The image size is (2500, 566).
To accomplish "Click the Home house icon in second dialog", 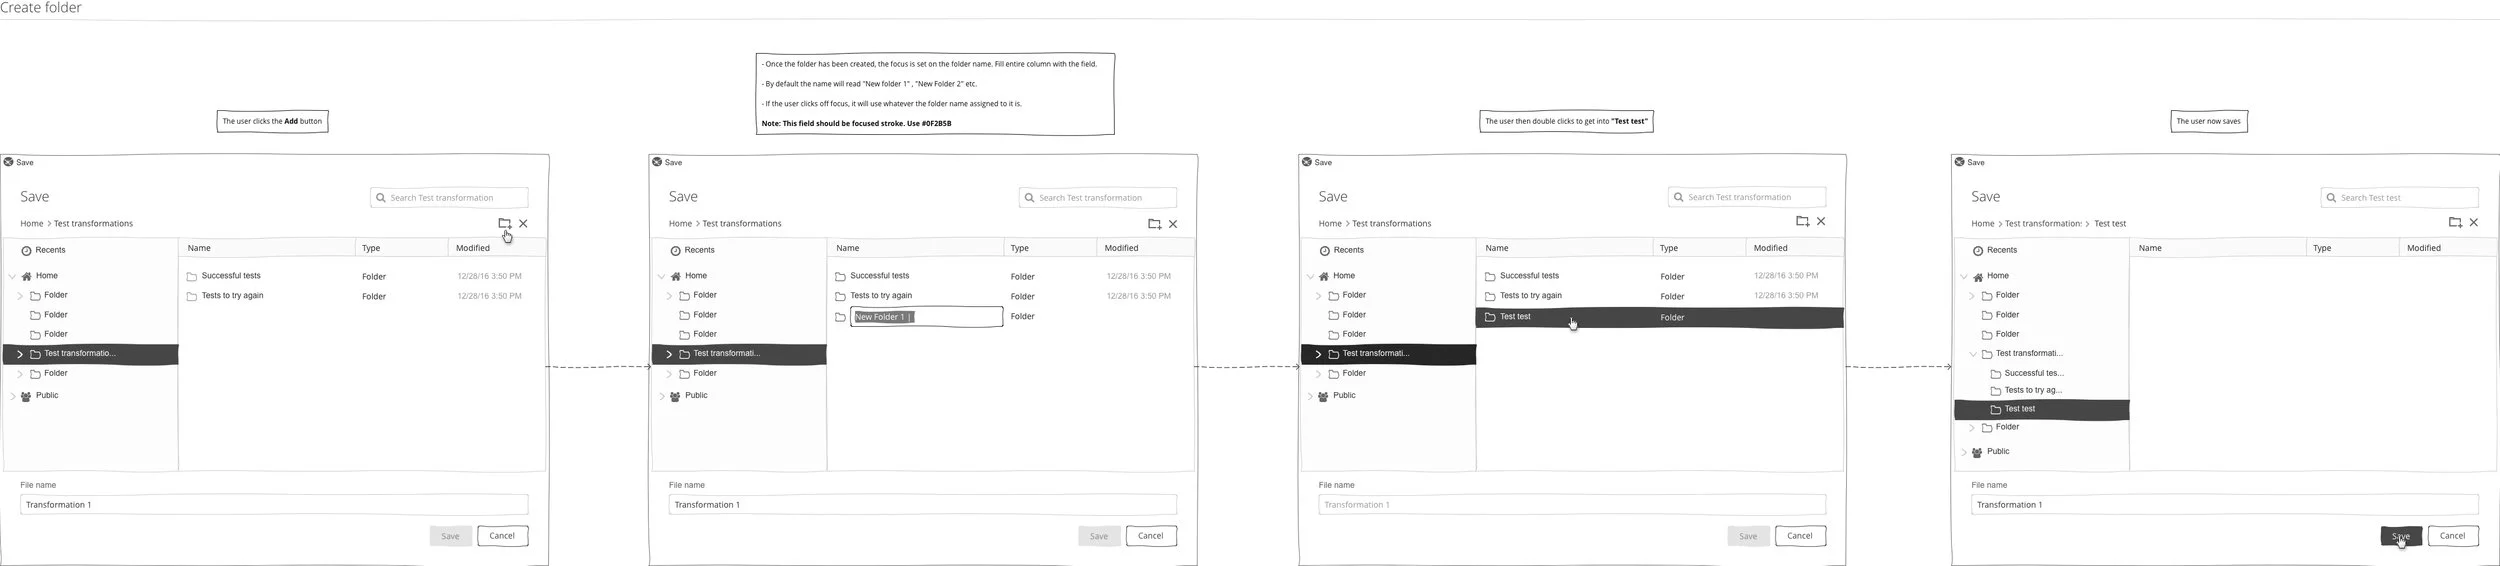I will (676, 276).
